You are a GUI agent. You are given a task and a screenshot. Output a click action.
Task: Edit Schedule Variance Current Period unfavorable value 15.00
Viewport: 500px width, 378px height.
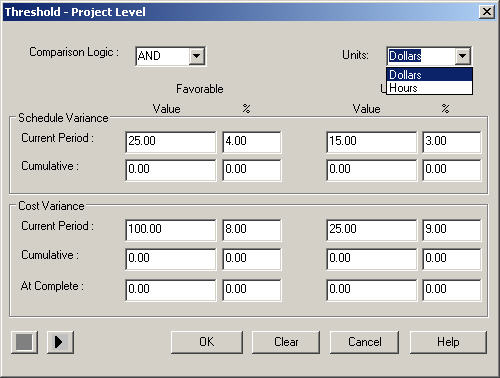[371, 142]
